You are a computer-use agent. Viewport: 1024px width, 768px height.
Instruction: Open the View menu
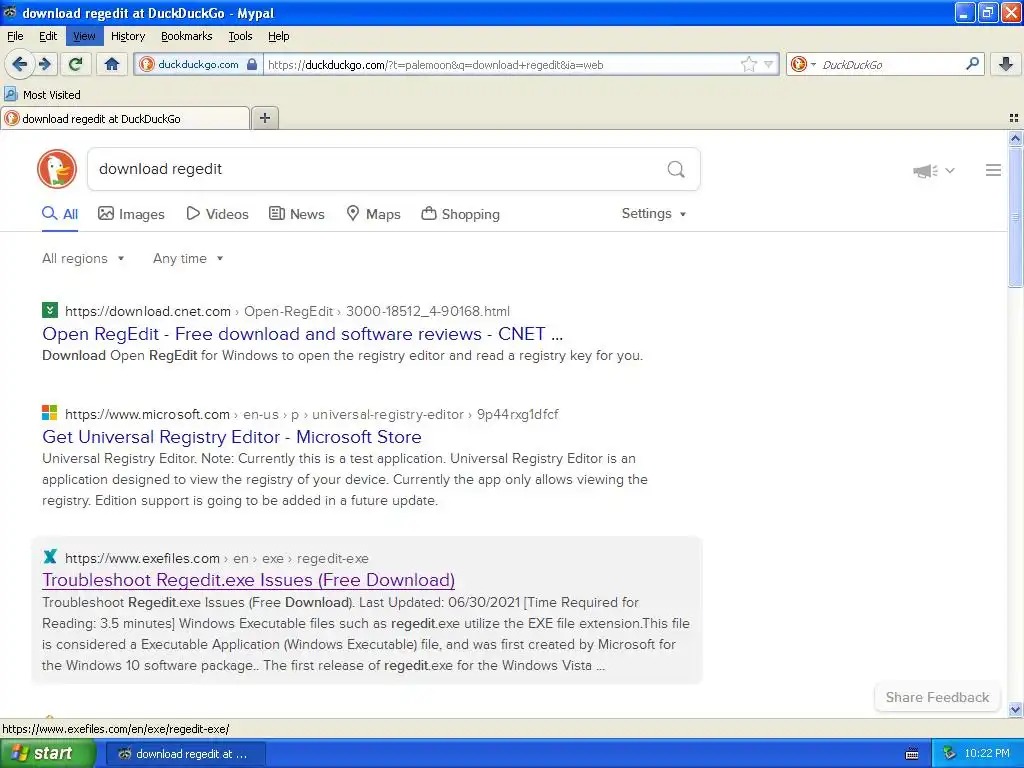click(x=84, y=36)
